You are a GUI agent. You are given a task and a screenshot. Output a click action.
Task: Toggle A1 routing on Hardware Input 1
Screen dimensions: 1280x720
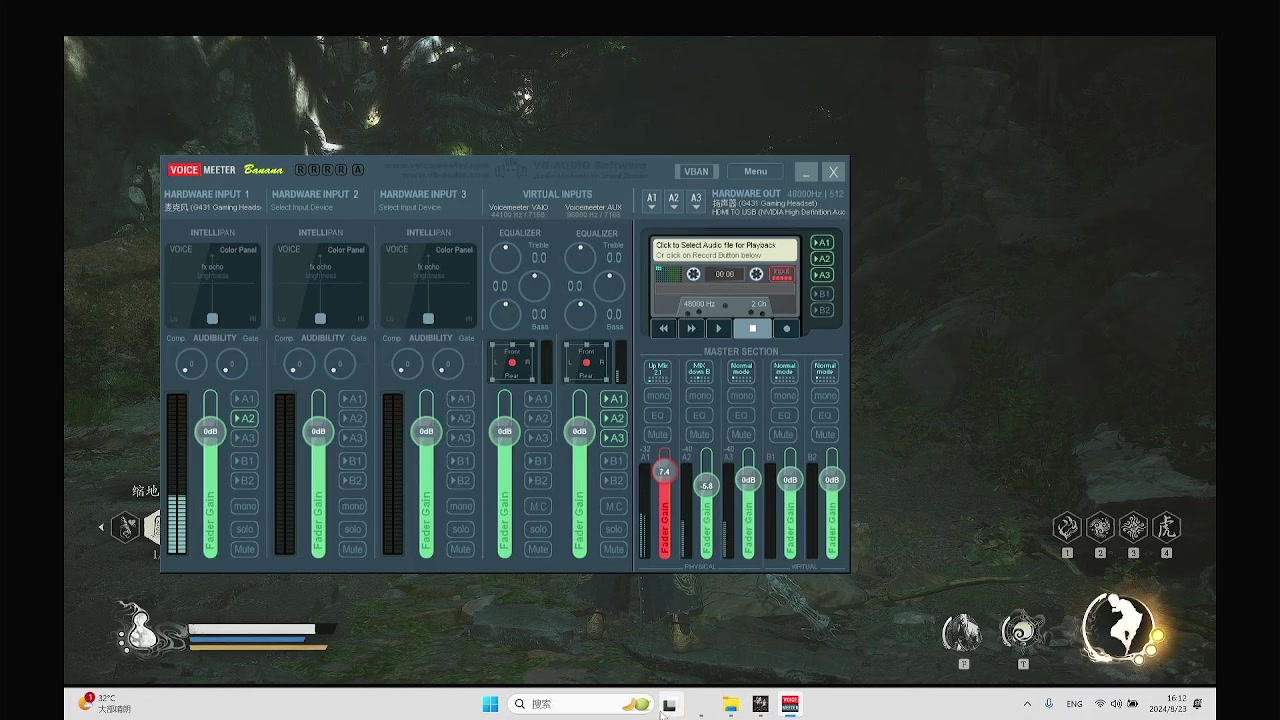(x=245, y=399)
